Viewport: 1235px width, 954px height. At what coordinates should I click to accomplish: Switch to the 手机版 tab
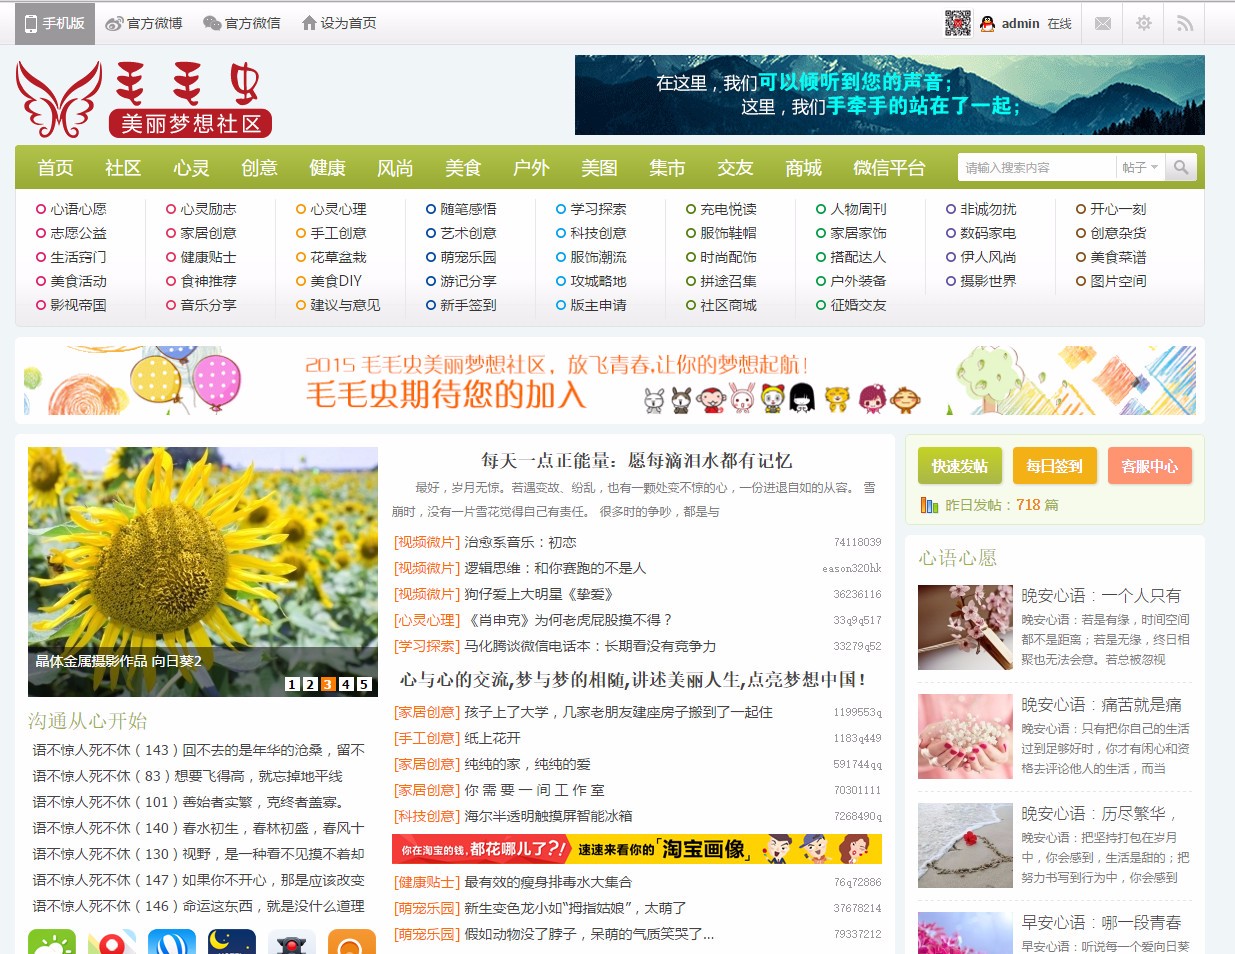tap(54, 22)
